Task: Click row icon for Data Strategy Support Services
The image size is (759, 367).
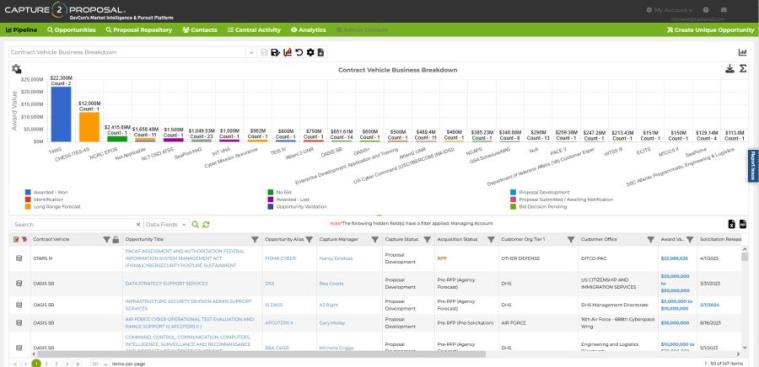Action: click(x=19, y=283)
